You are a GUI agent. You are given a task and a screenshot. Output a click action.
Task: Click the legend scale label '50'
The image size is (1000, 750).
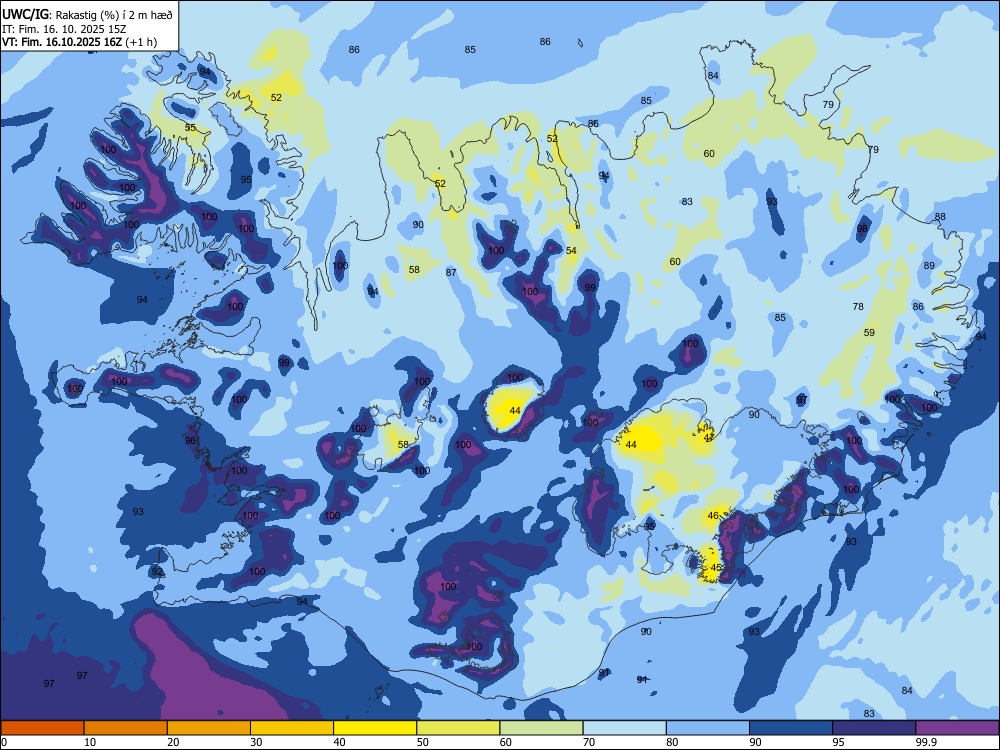coord(423,742)
